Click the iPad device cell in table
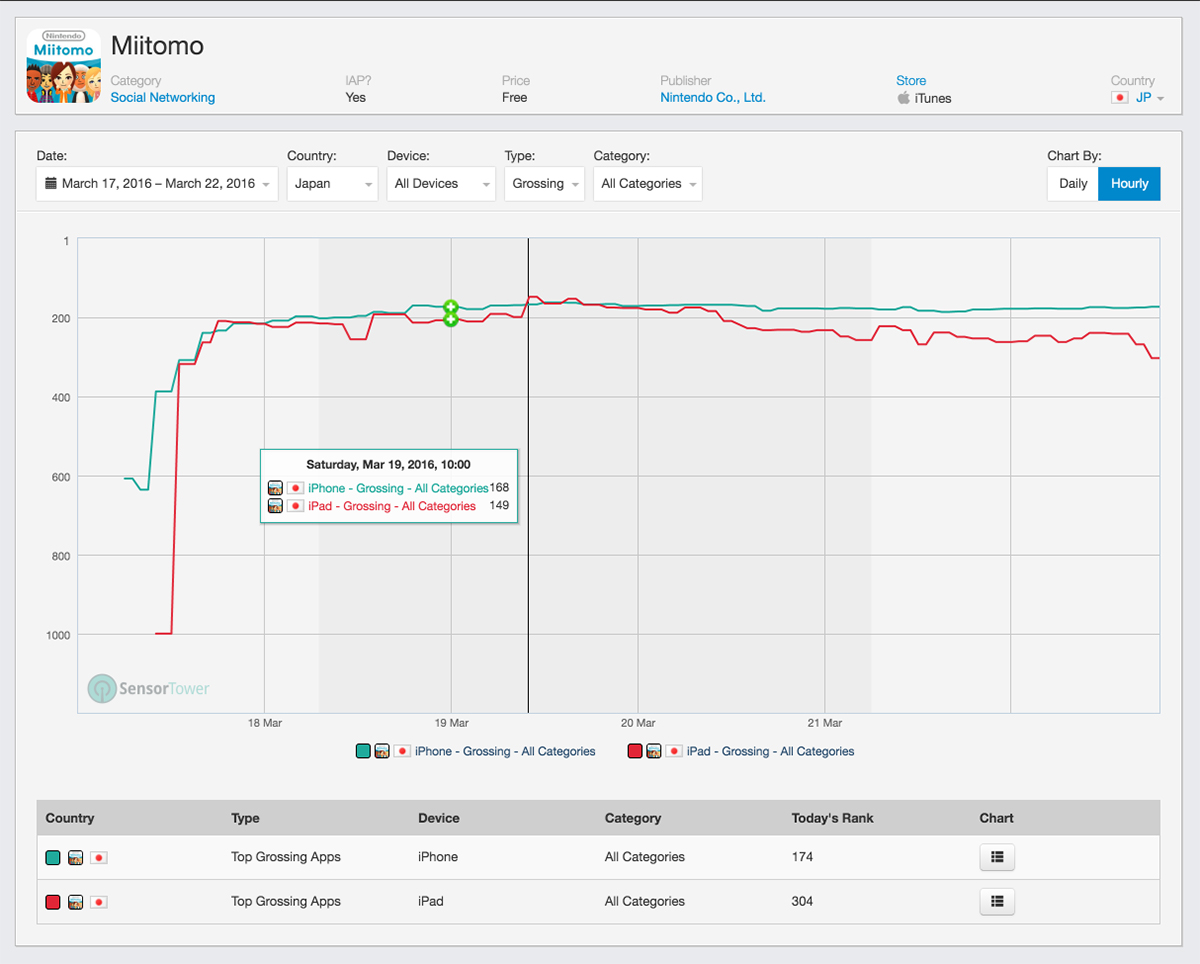Viewport: 1200px width, 964px height. [x=431, y=901]
